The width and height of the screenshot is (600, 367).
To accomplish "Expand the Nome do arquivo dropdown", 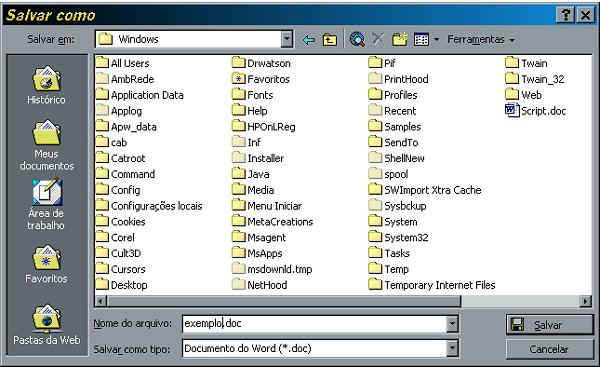I will [452, 324].
